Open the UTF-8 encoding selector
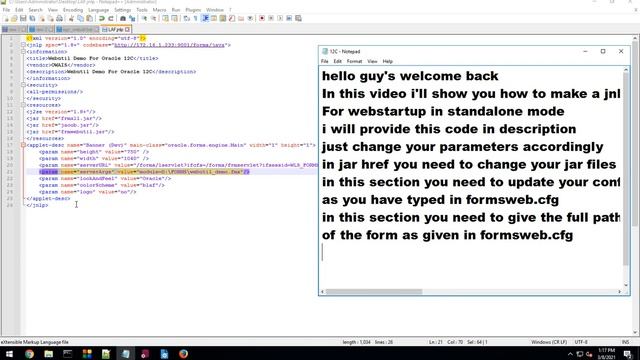The image size is (640, 360). 581,342
